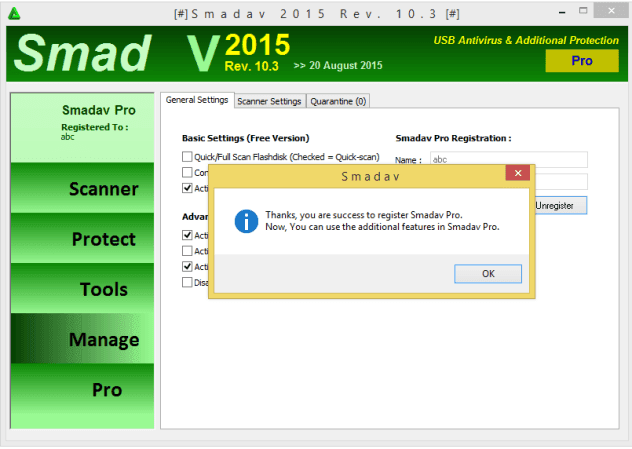Check the Disa... checkbox in Advanced settings

(187, 282)
